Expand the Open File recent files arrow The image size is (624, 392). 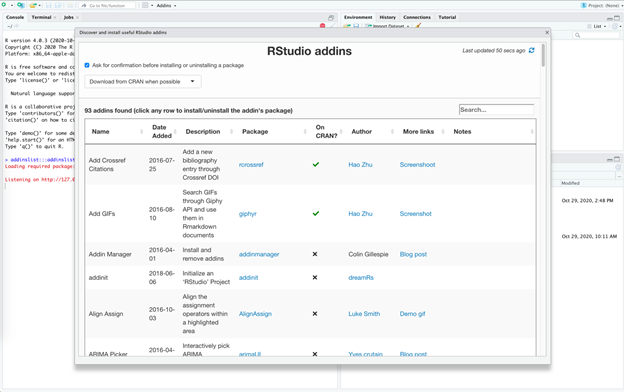39,6
